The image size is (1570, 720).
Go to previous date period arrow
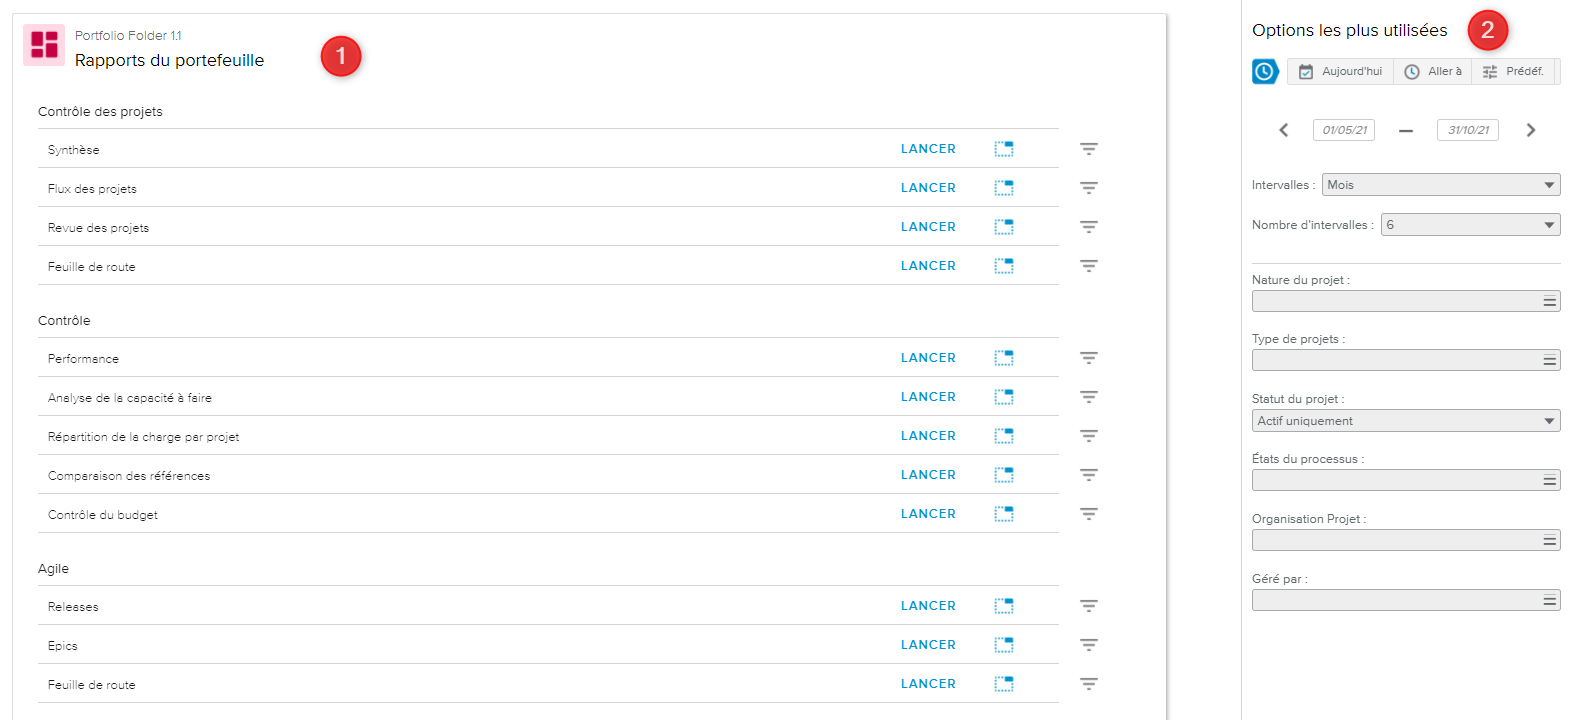1284,130
